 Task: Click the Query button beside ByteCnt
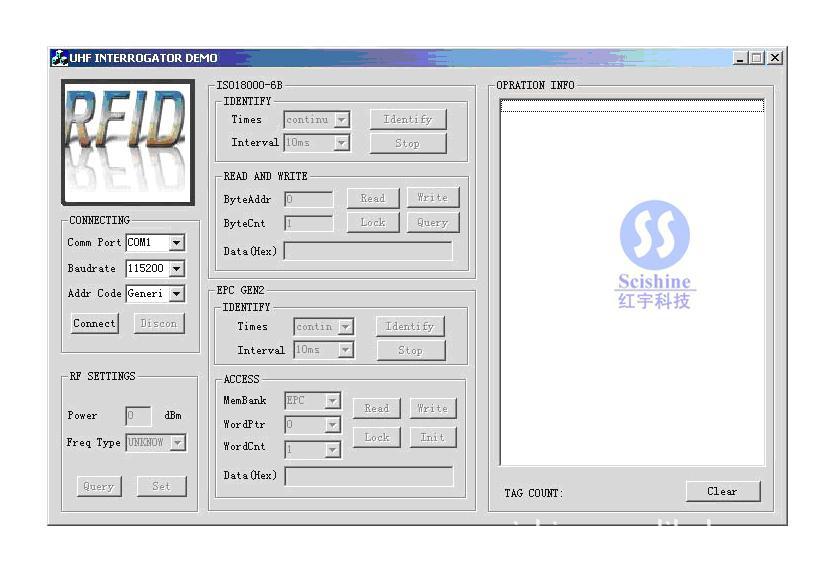432,222
